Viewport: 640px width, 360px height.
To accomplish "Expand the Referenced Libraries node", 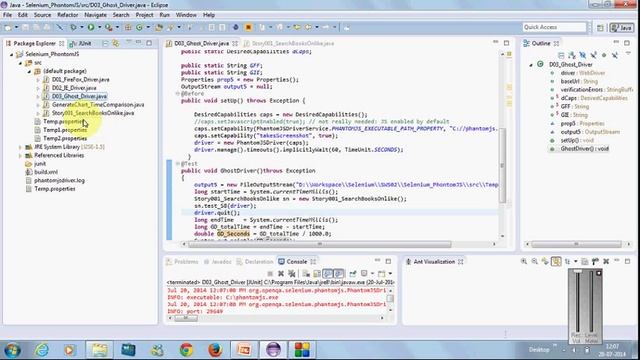I will (x=20, y=156).
